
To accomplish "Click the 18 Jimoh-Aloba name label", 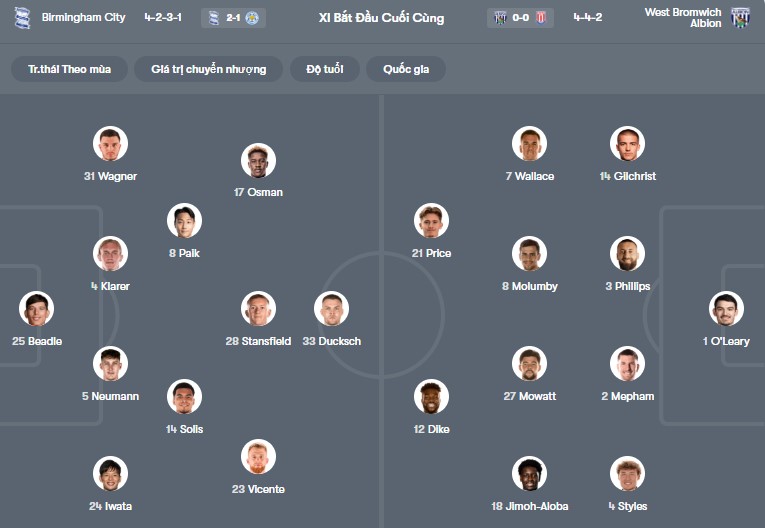I will 528,506.
